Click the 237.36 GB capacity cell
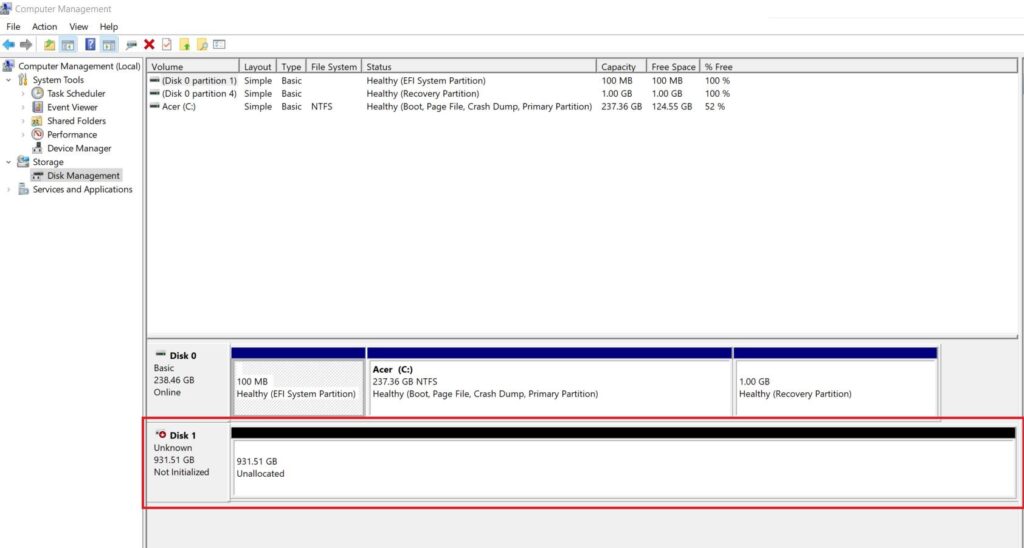This screenshot has width=1024, height=548. pyautogui.click(x=621, y=106)
